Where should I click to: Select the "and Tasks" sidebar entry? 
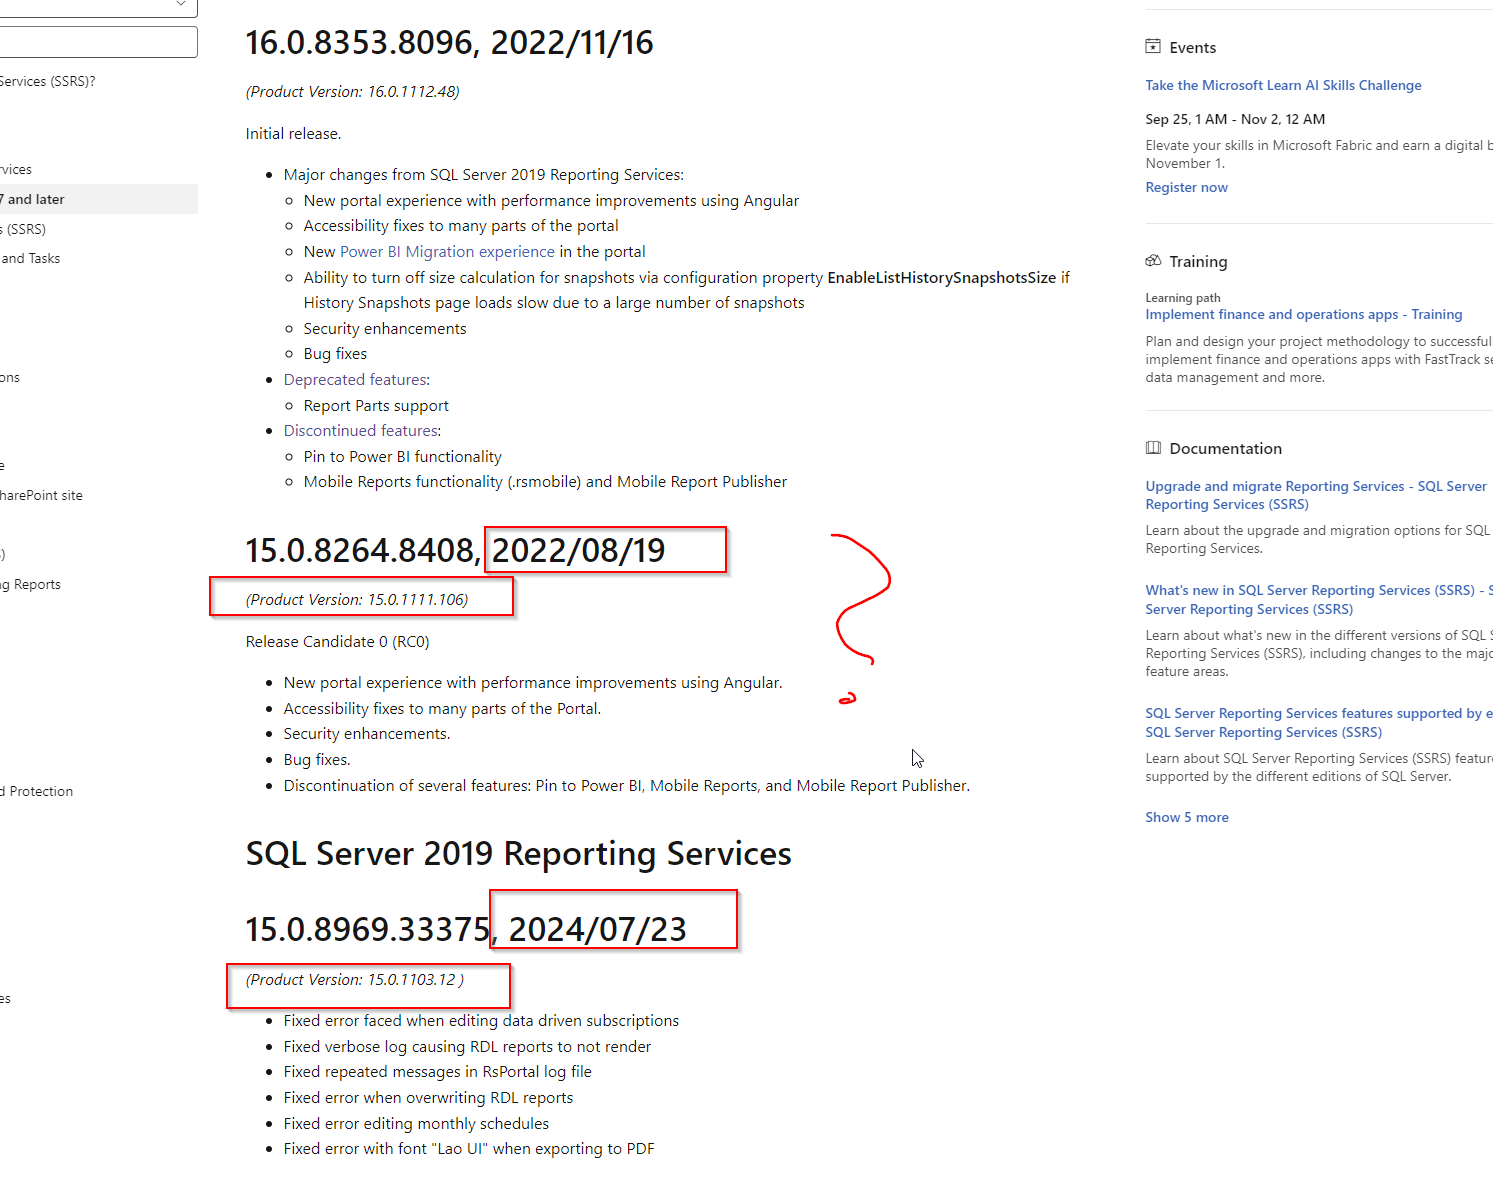point(30,258)
